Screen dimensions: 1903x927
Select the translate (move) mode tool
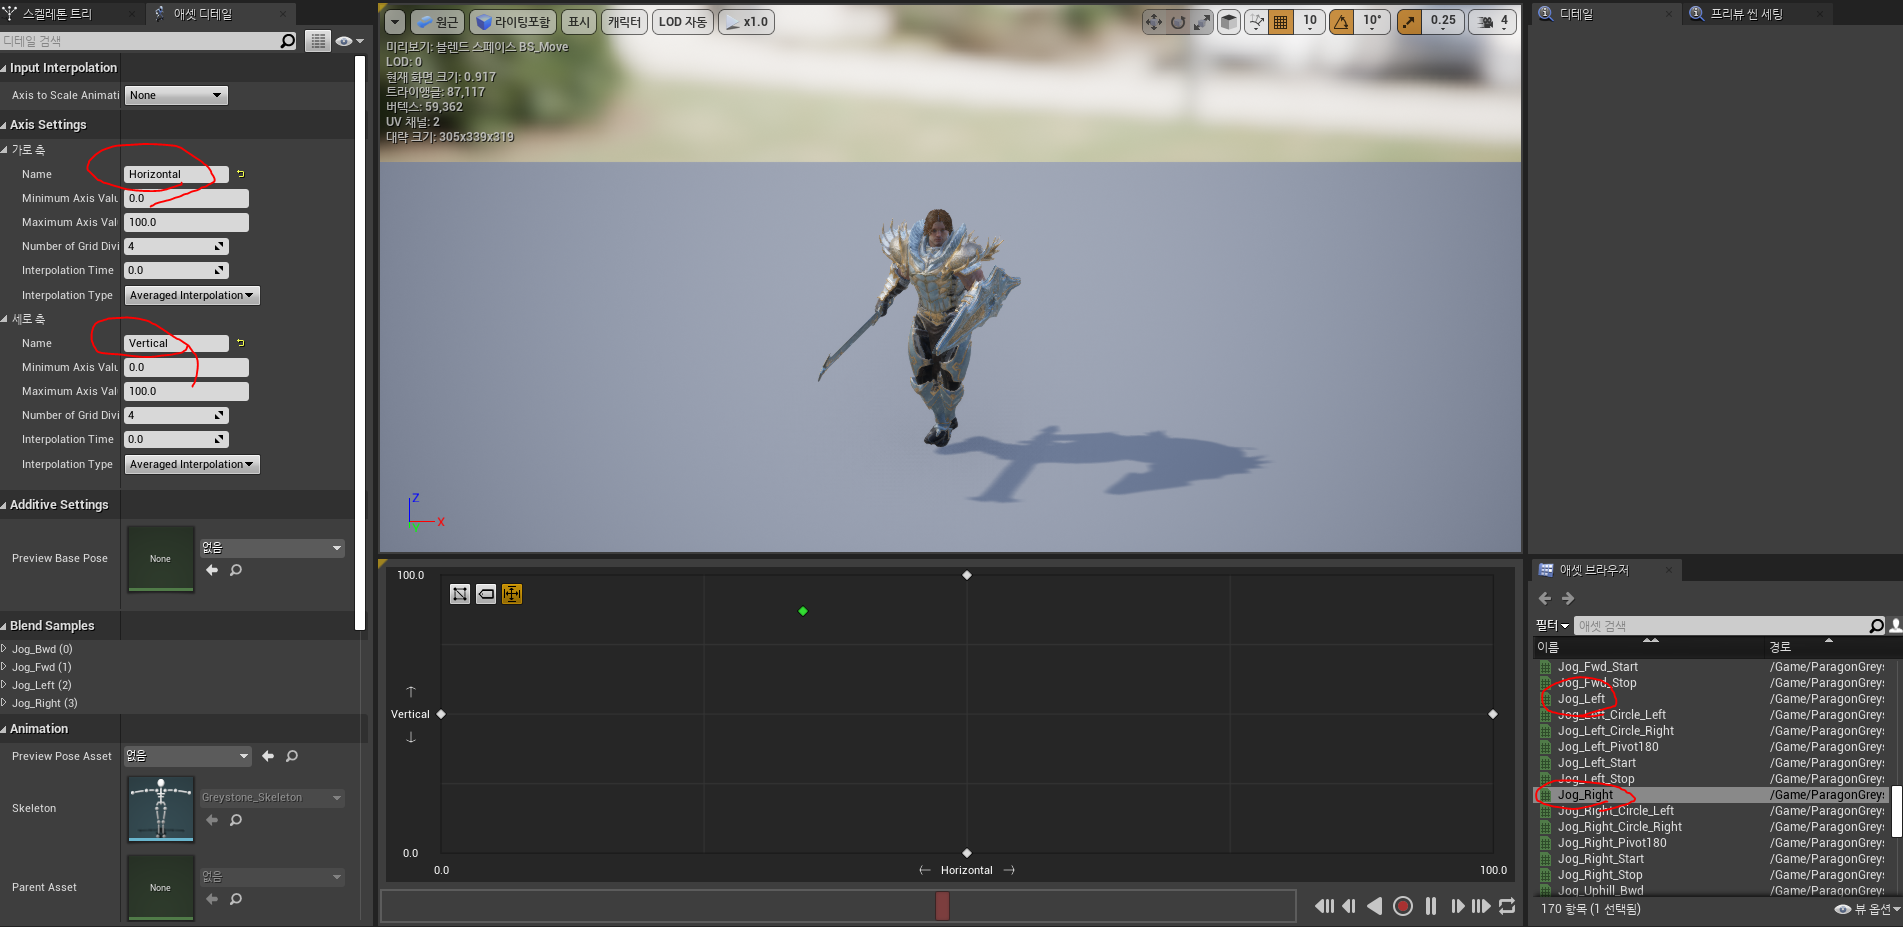[x=1154, y=22]
